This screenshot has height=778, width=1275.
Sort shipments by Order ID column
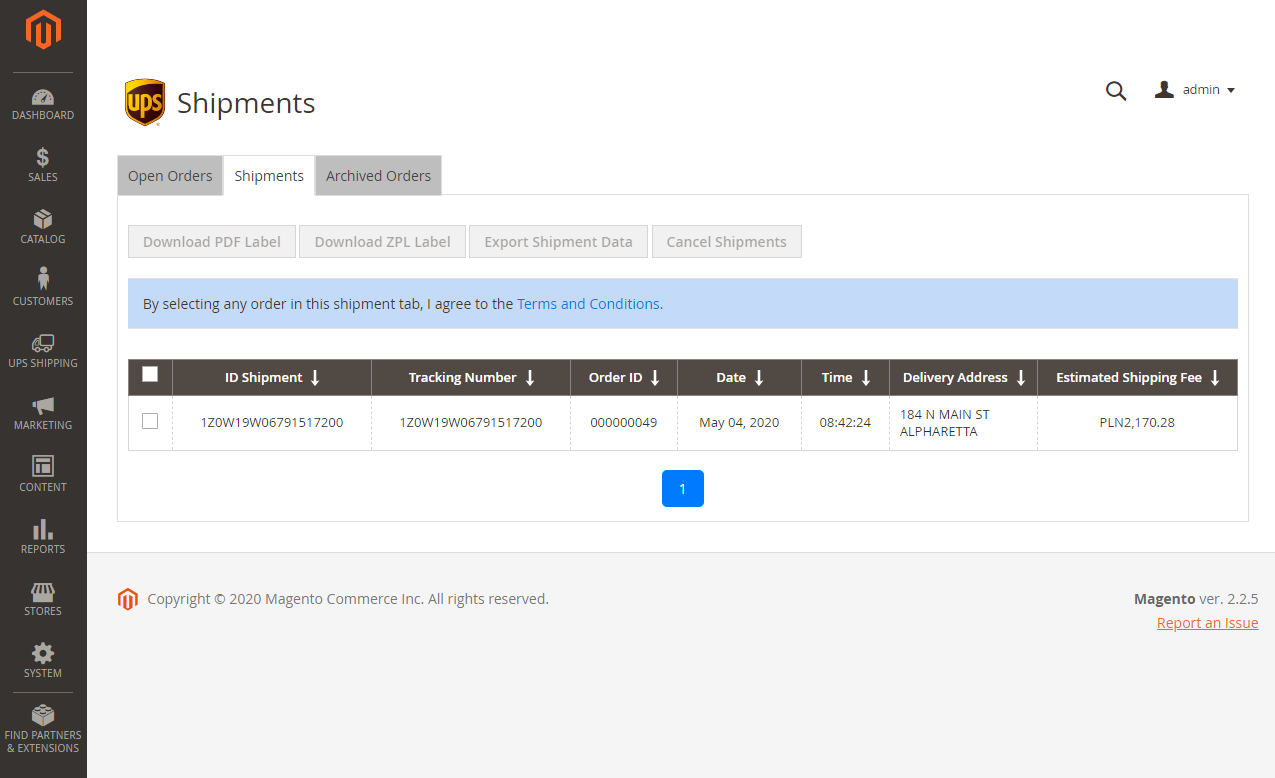(x=623, y=377)
